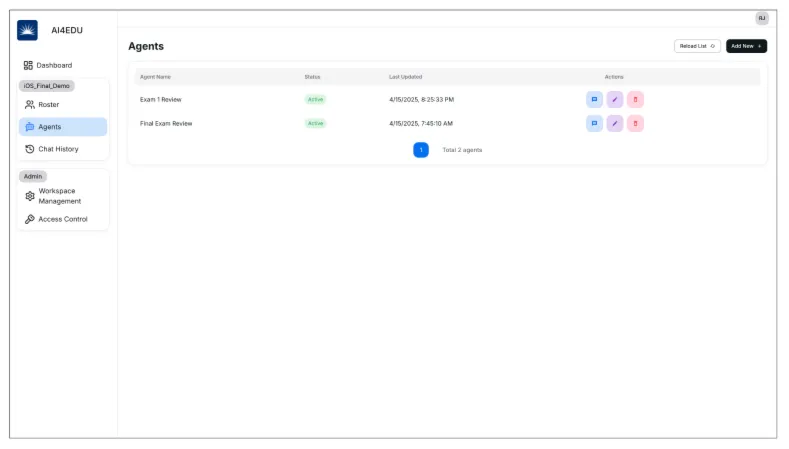The width and height of the screenshot is (789, 449).
Task: Click the Final Exam Review row name
Action: (x=166, y=123)
